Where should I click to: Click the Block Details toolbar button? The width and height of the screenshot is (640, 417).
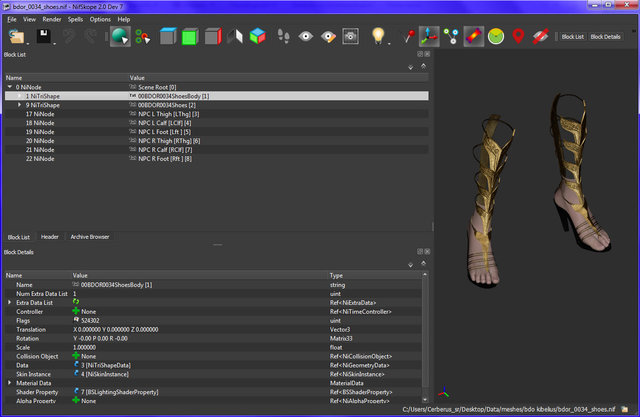605,37
